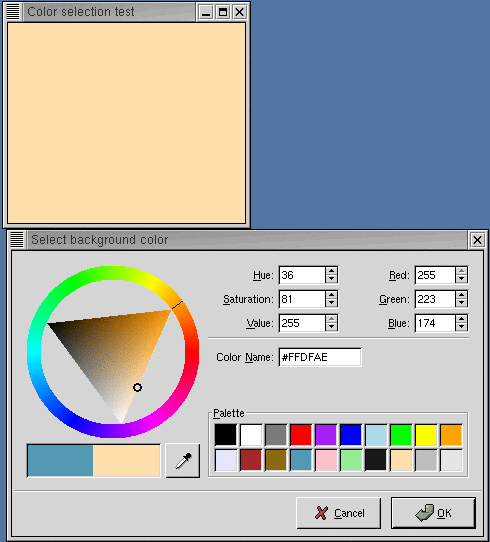The image size is (490, 542).
Task: Close the Color selection test window
Action: pyautogui.click(x=239, y=12)
